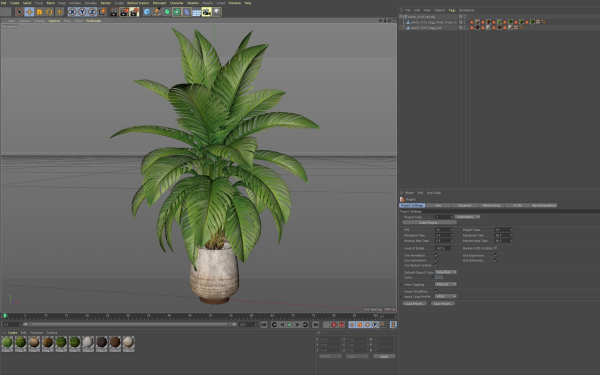The image size is (600, 375).
Task: Open the array modeling objects icon
Action: point(177,12)
